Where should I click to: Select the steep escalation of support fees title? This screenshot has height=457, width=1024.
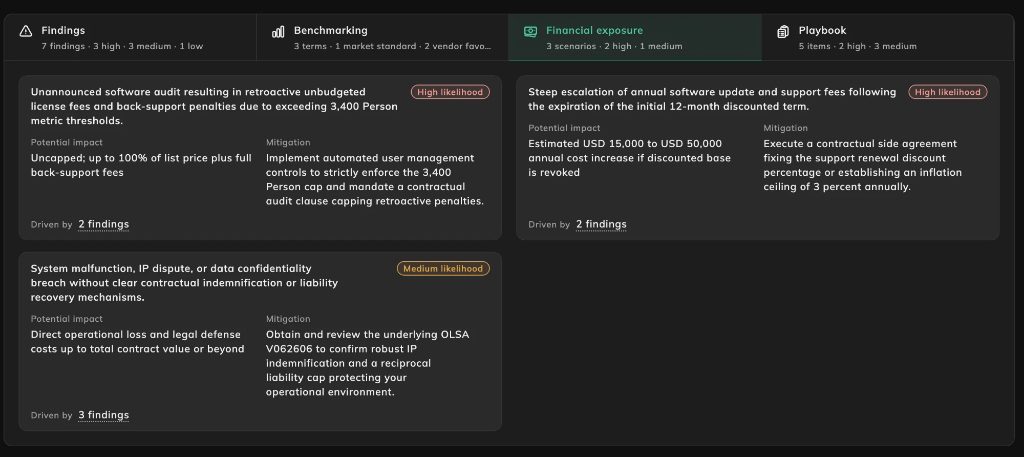(712, 99)
